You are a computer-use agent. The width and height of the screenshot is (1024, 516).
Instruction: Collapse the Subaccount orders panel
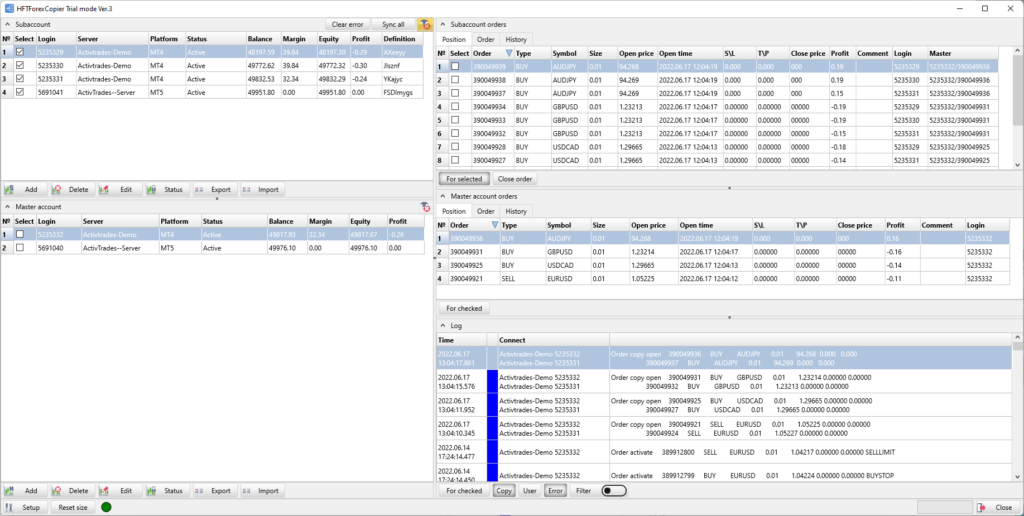(443, 24)
